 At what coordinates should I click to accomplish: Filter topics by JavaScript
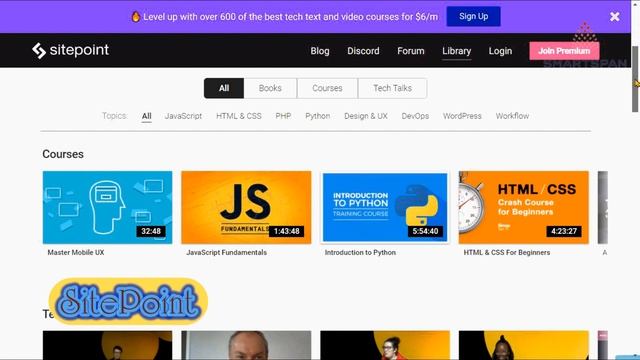point(183,116)
